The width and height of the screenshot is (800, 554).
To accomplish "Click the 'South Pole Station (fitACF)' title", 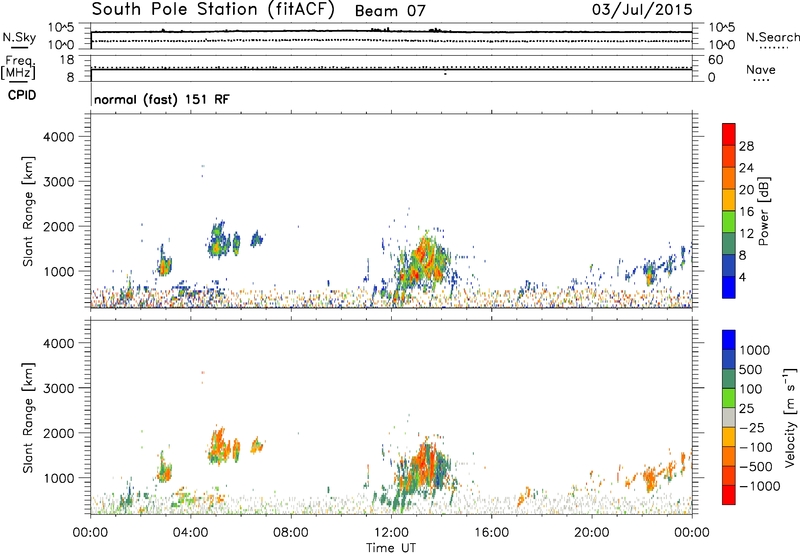I will click(213, 10).
